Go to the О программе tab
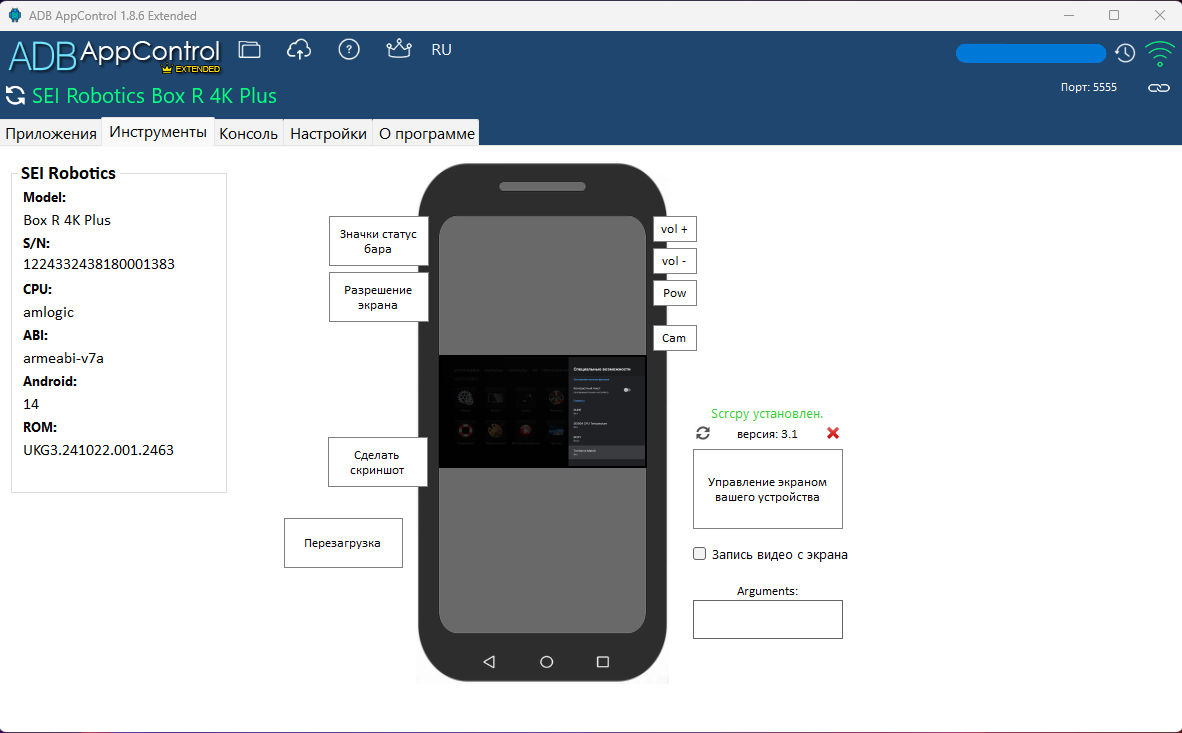The height and width of the screenshot is (733, 1182). pos(427,133)
